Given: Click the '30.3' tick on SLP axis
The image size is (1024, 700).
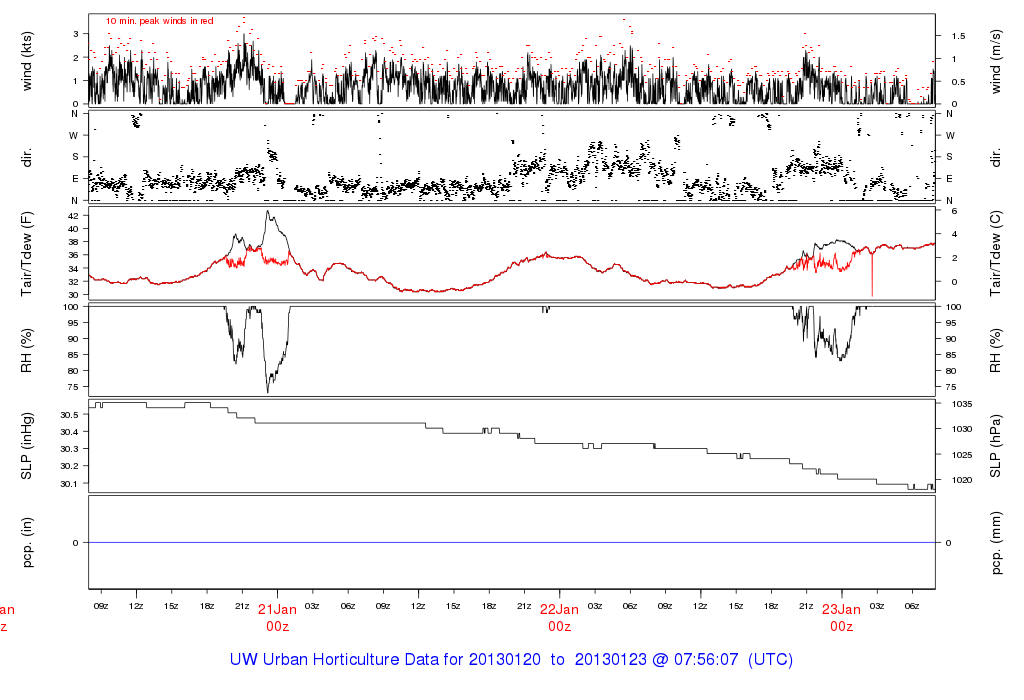Looking at the screenshot, I should (x=69, y=449).
